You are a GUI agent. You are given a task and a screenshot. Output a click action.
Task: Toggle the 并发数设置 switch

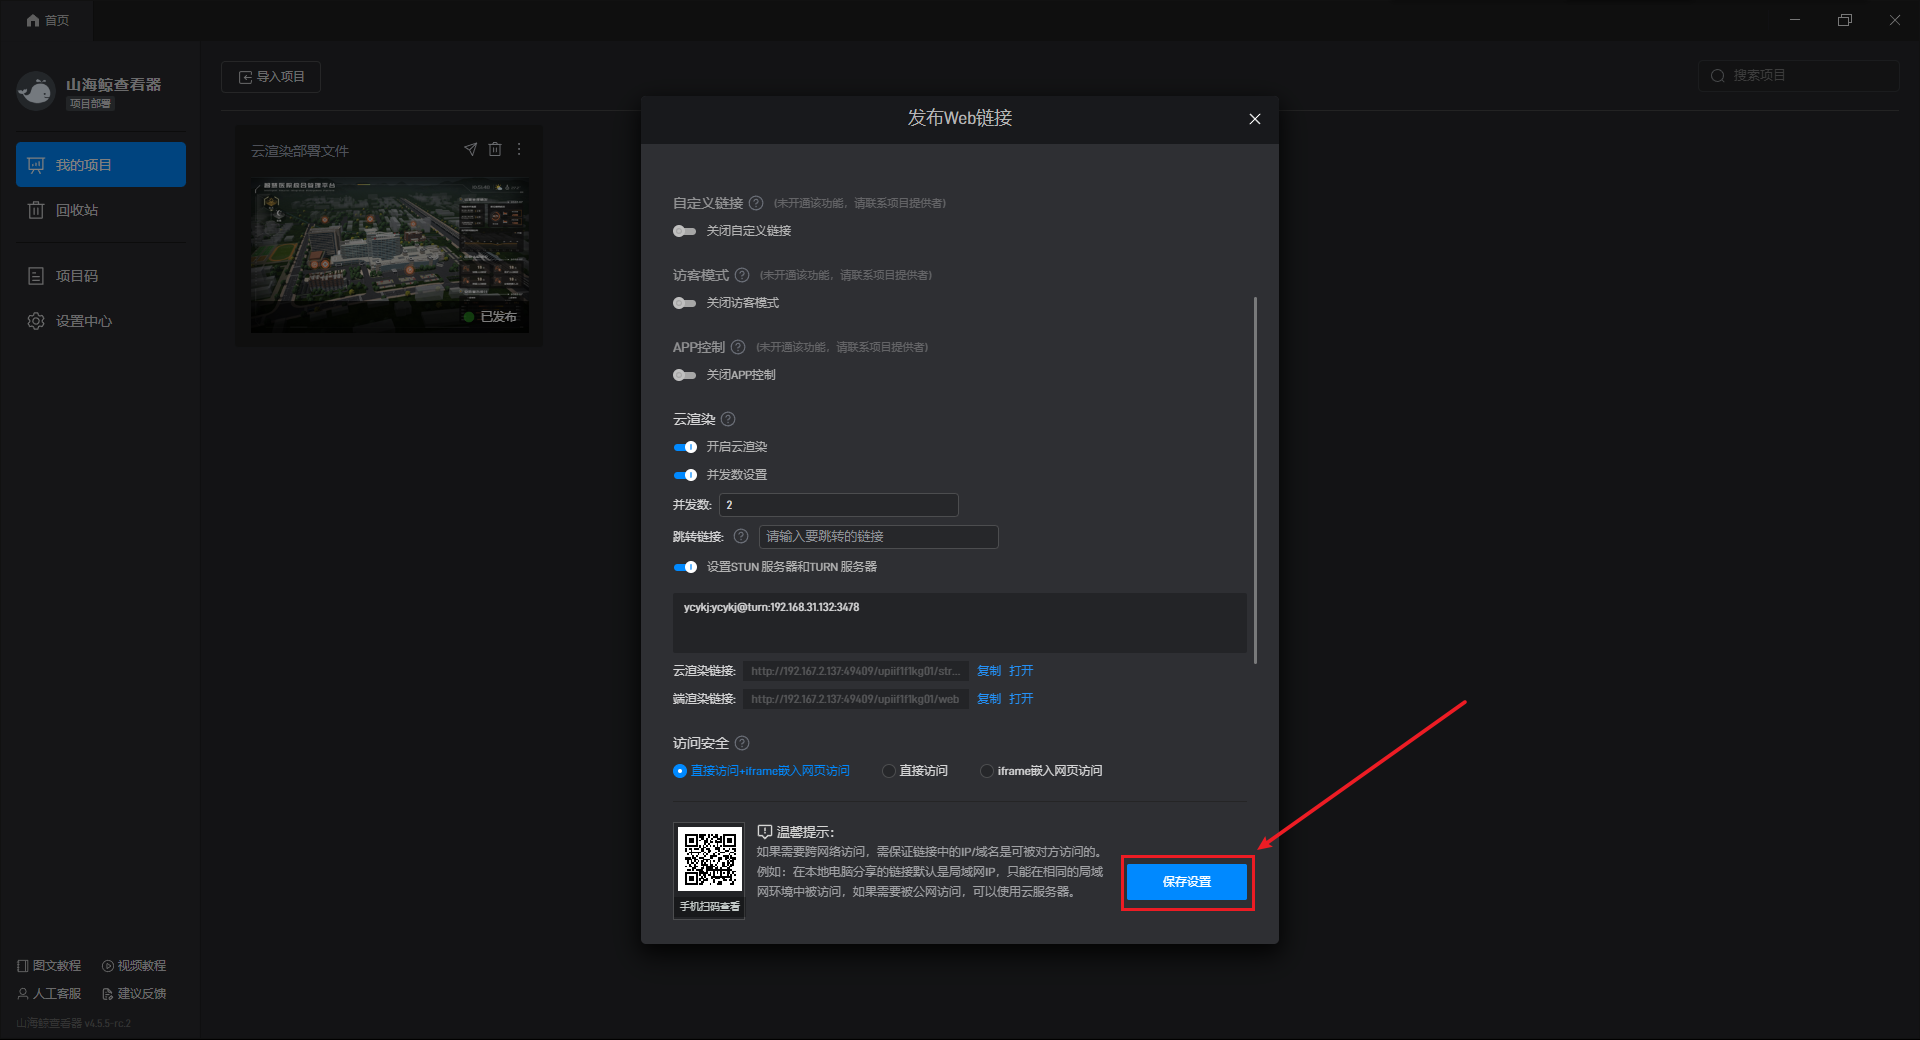coord(685,475)
